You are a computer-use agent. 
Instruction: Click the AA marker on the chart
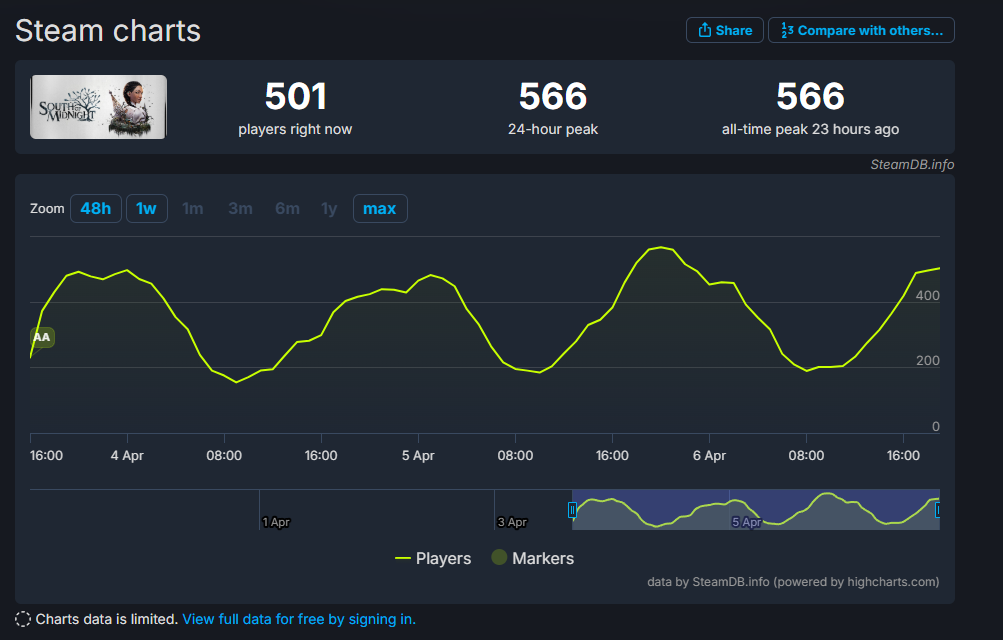[x=42, y=337]
